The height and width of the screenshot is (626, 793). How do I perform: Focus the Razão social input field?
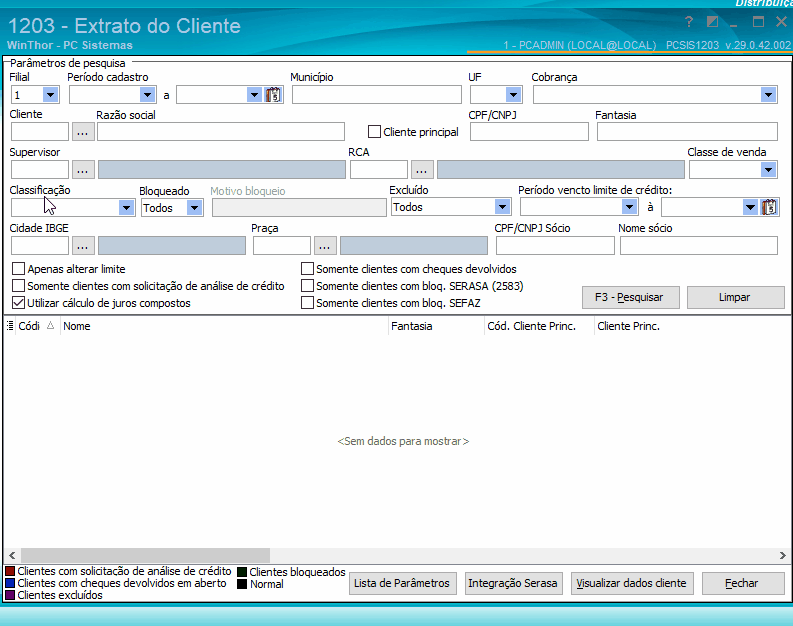221,132
